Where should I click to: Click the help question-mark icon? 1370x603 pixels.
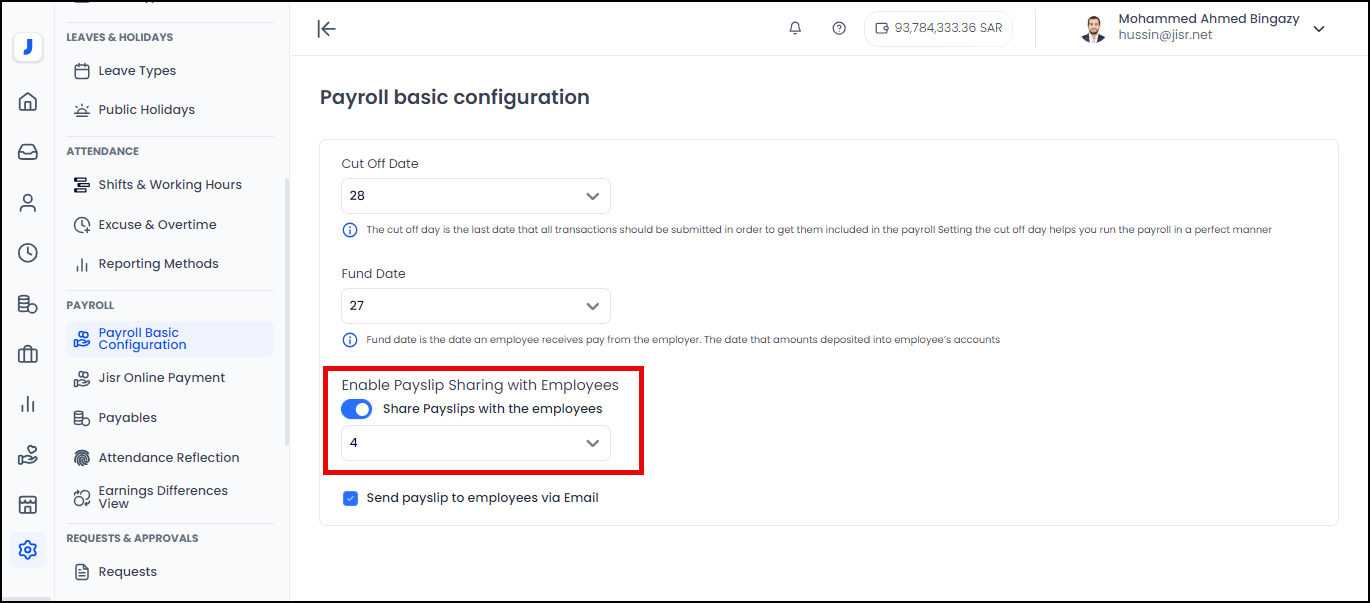839,28
